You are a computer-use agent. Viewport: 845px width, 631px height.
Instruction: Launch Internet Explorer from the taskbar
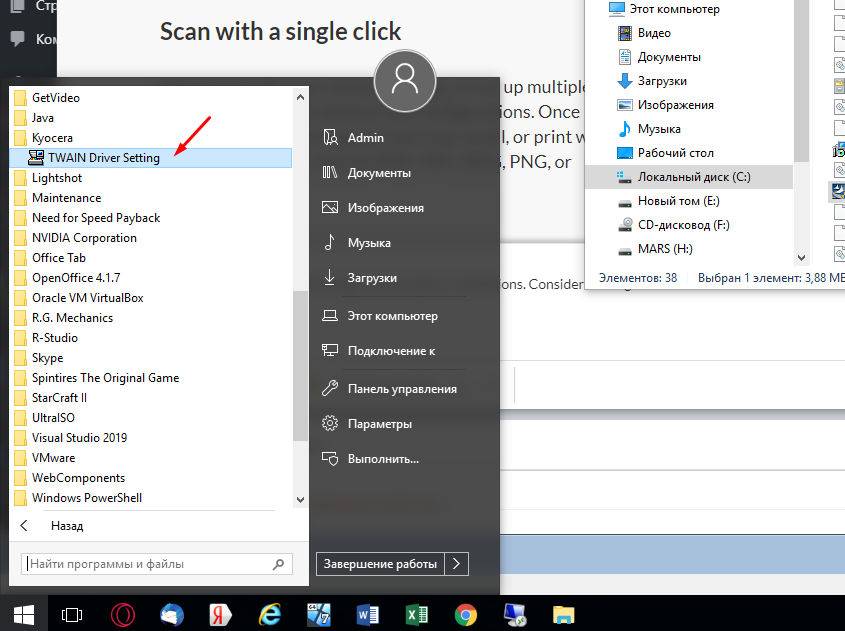pyautogui.click(x=270, y=614)
